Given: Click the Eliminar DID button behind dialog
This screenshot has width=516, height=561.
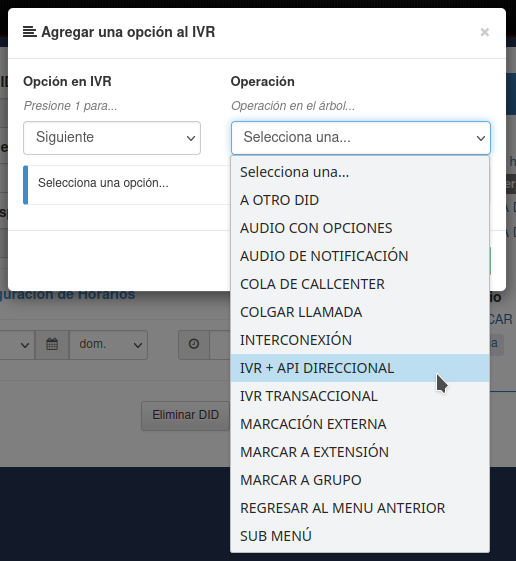Looking at the screenshot, I should pos(185,415).
